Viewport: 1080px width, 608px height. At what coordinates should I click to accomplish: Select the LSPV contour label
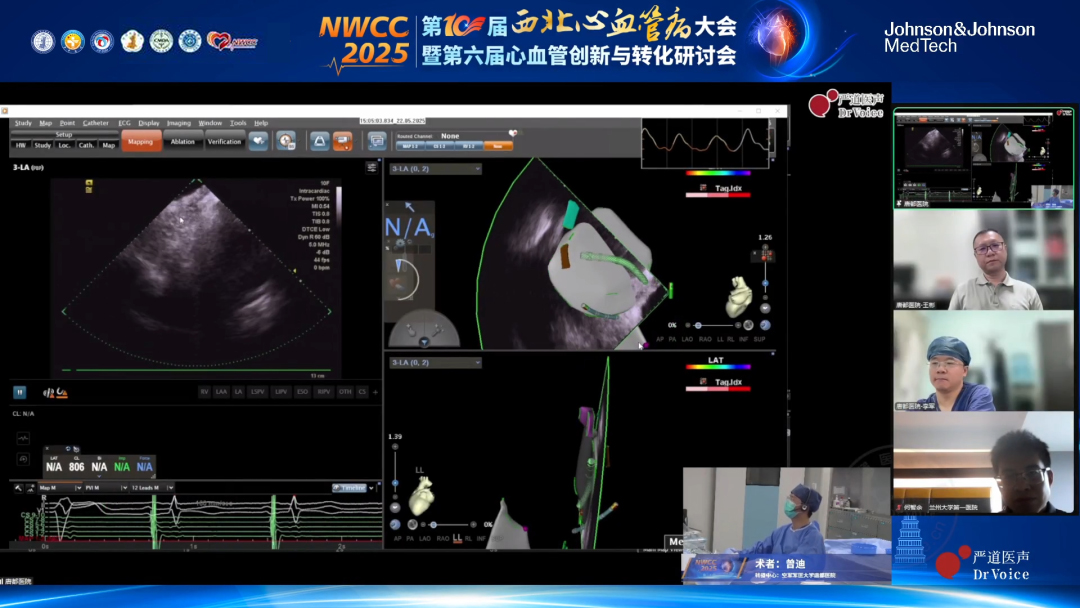(258, 392)
